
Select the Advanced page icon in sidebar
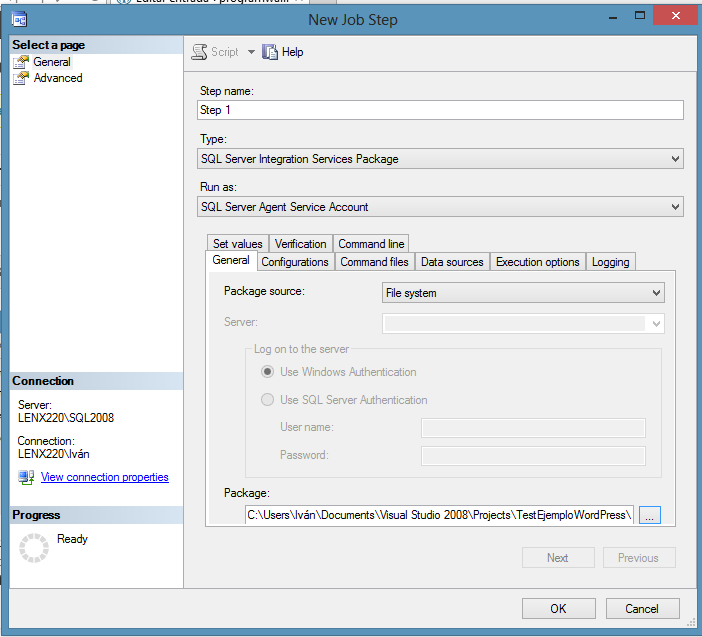21,78
